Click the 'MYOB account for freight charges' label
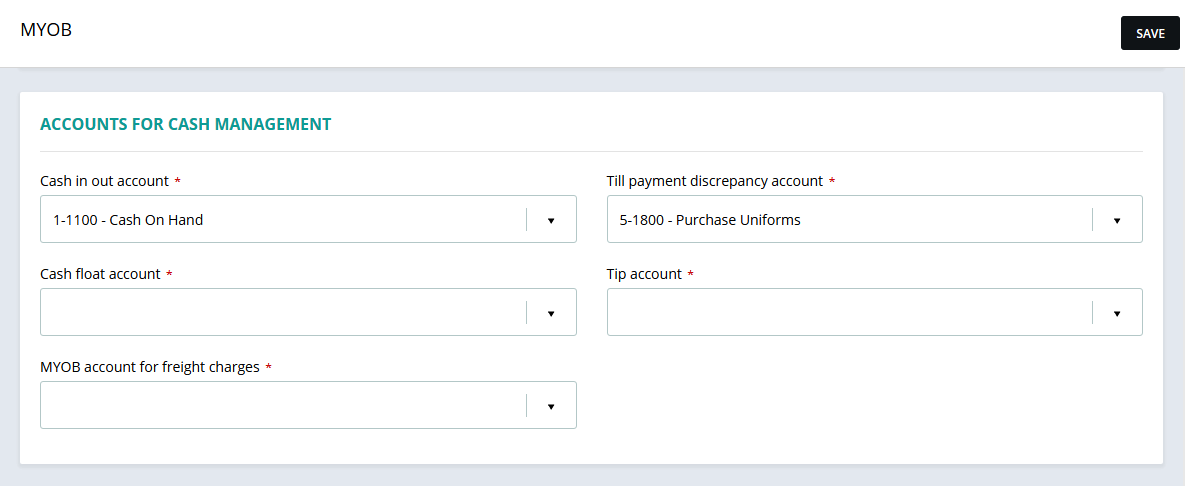This screenshot has width=1185, height=486. tap(149, 367)
